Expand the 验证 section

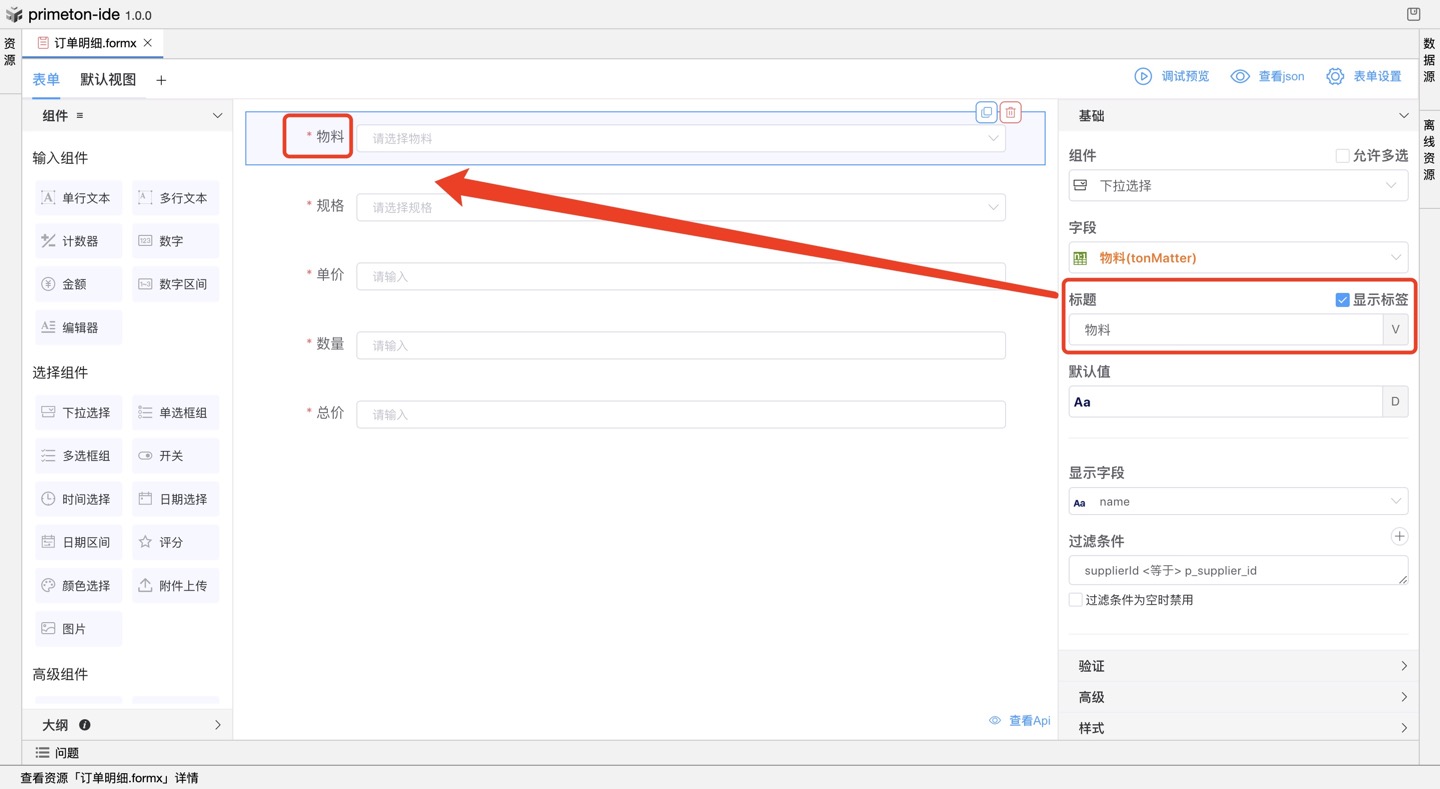[x=1237, y=666]
